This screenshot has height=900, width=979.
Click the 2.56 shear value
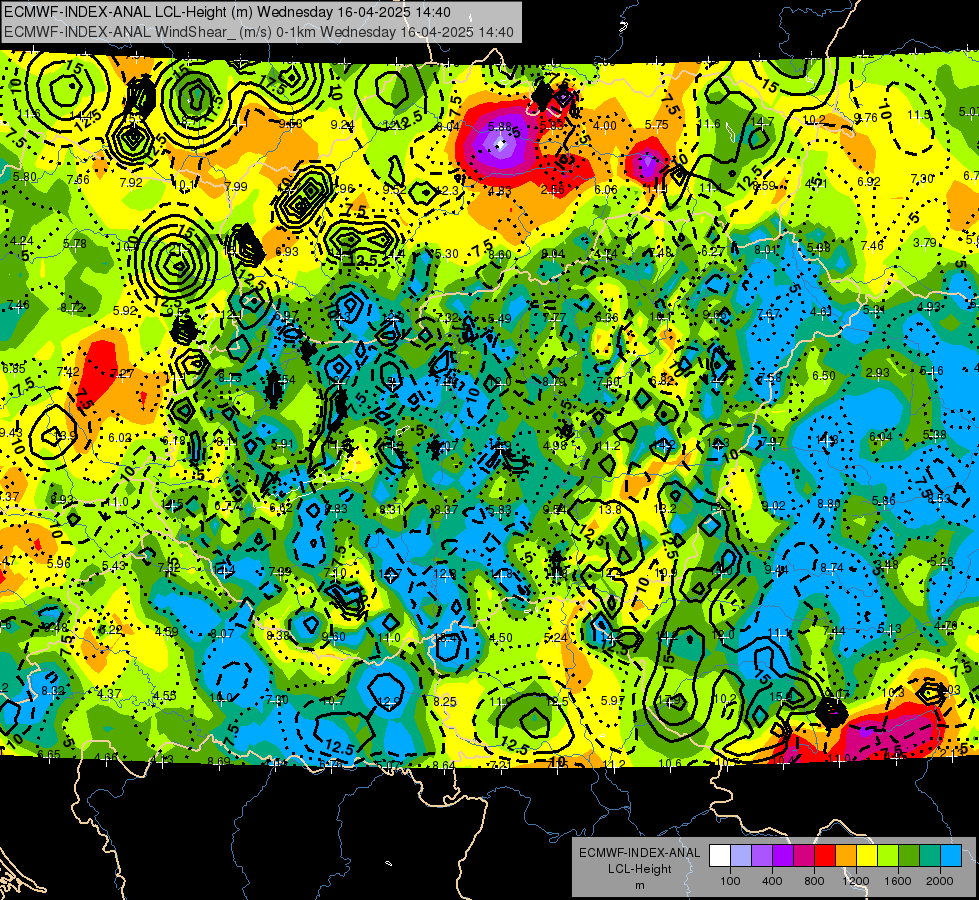[x=553, y=190]
